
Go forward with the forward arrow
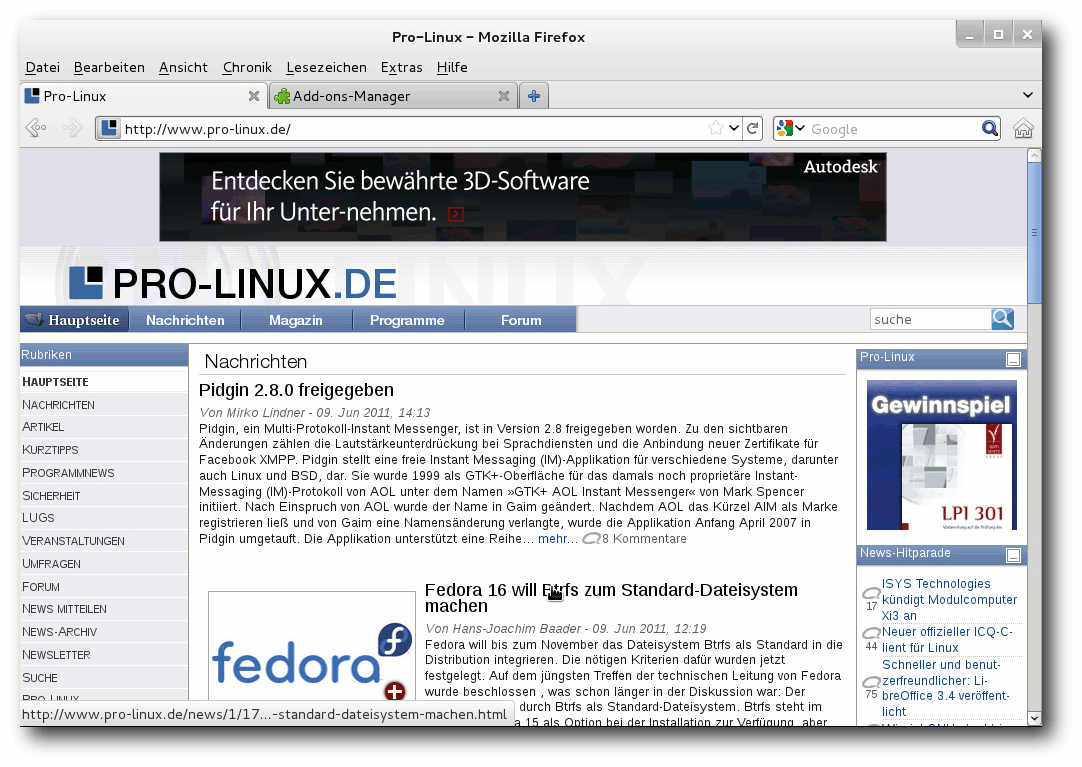click(x=72, y=128)
